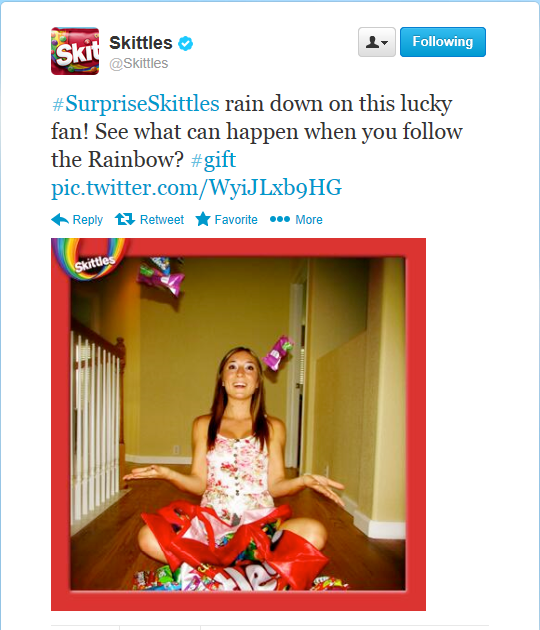Open the attached fan photo

(x=238, y=424)
